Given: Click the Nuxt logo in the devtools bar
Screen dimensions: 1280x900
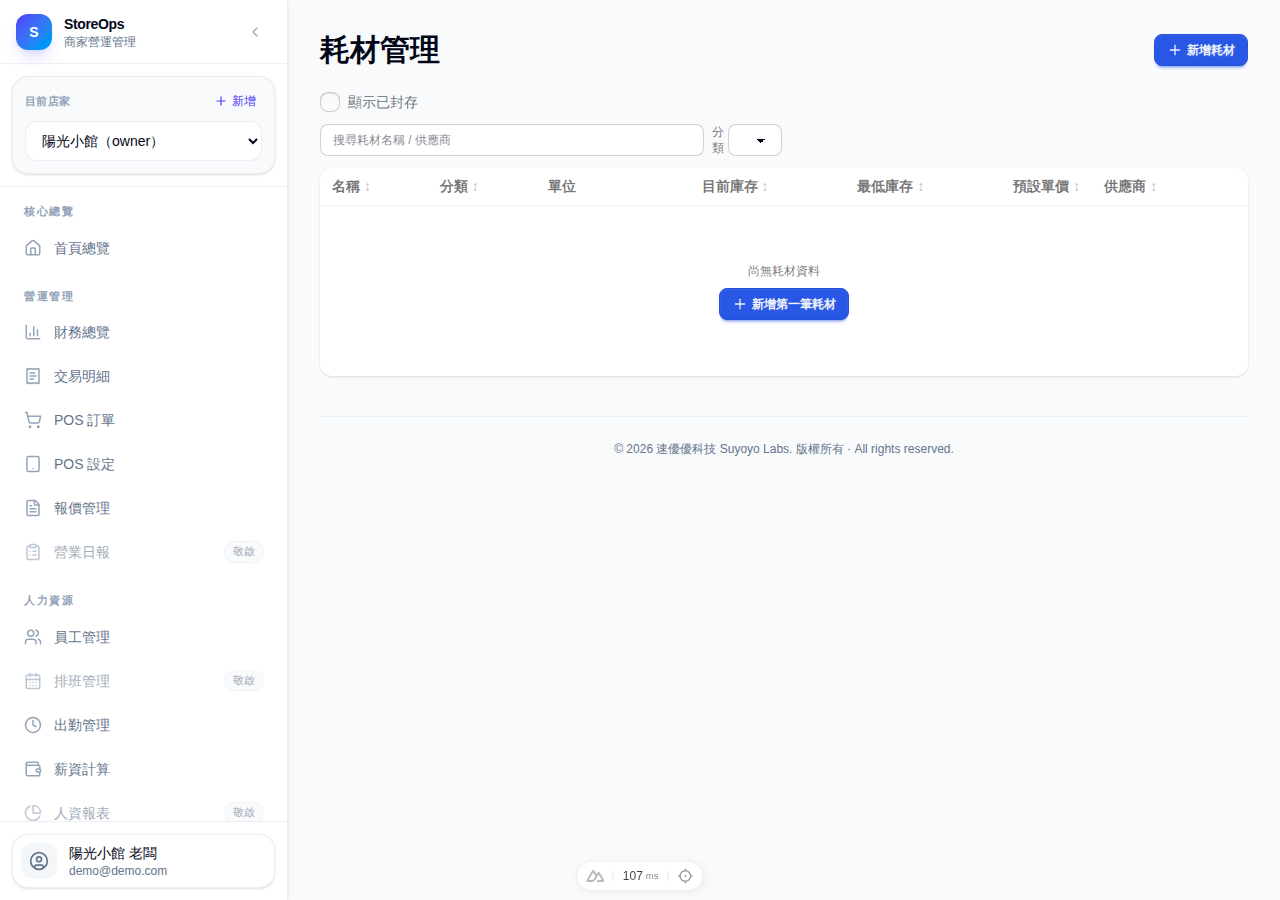Looking at the screenshot, I should coord(595,876).
